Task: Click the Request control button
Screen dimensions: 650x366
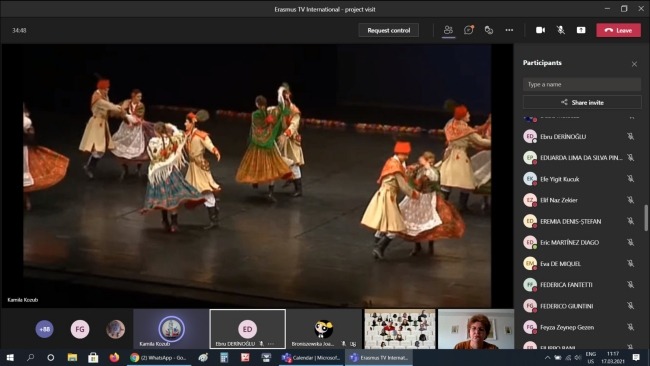Action: [388, 30]
